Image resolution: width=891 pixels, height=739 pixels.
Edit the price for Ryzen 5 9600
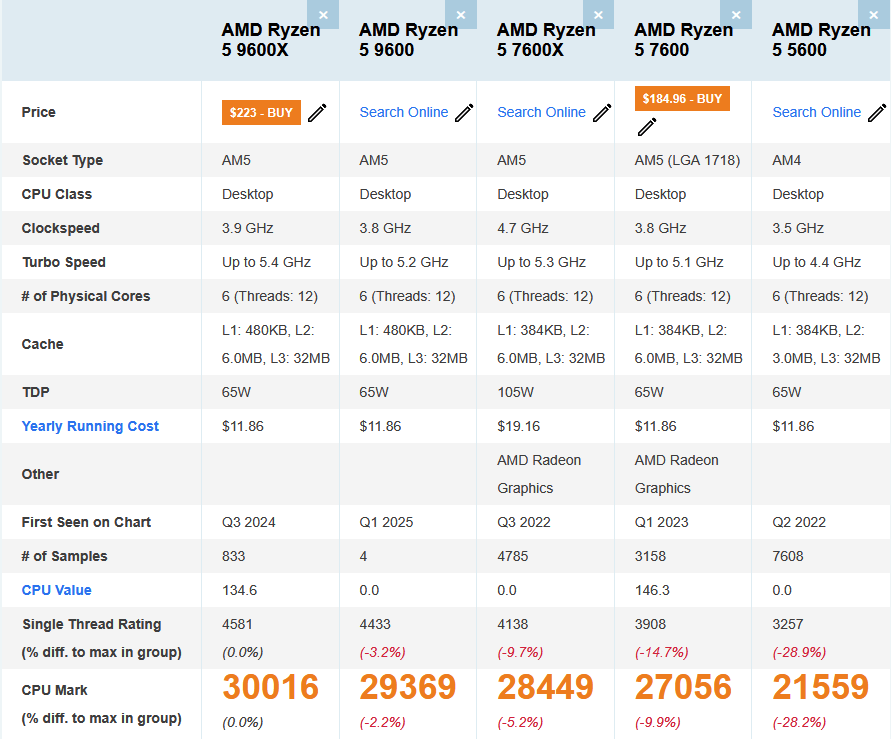click(x=462, y=112)
